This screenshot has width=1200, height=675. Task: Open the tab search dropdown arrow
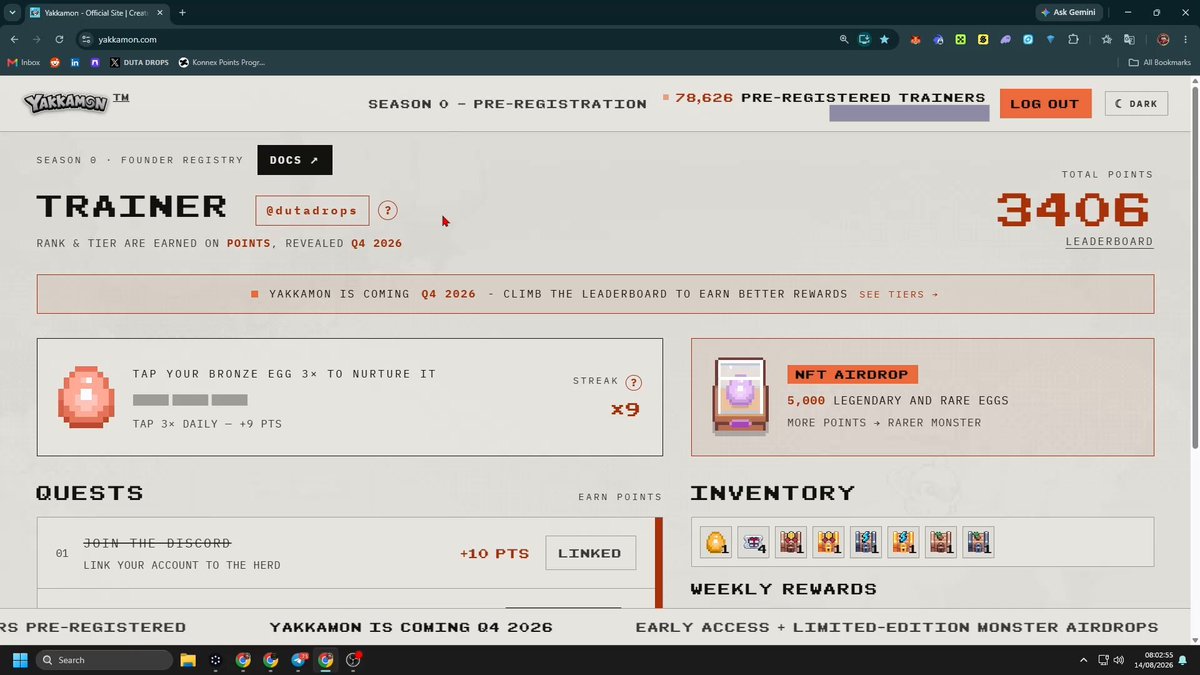[11, 12]
